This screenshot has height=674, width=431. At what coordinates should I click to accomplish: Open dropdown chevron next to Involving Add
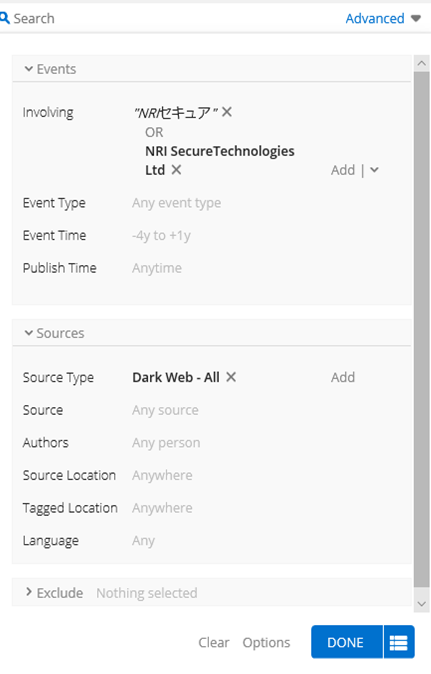tap(374, 170)
